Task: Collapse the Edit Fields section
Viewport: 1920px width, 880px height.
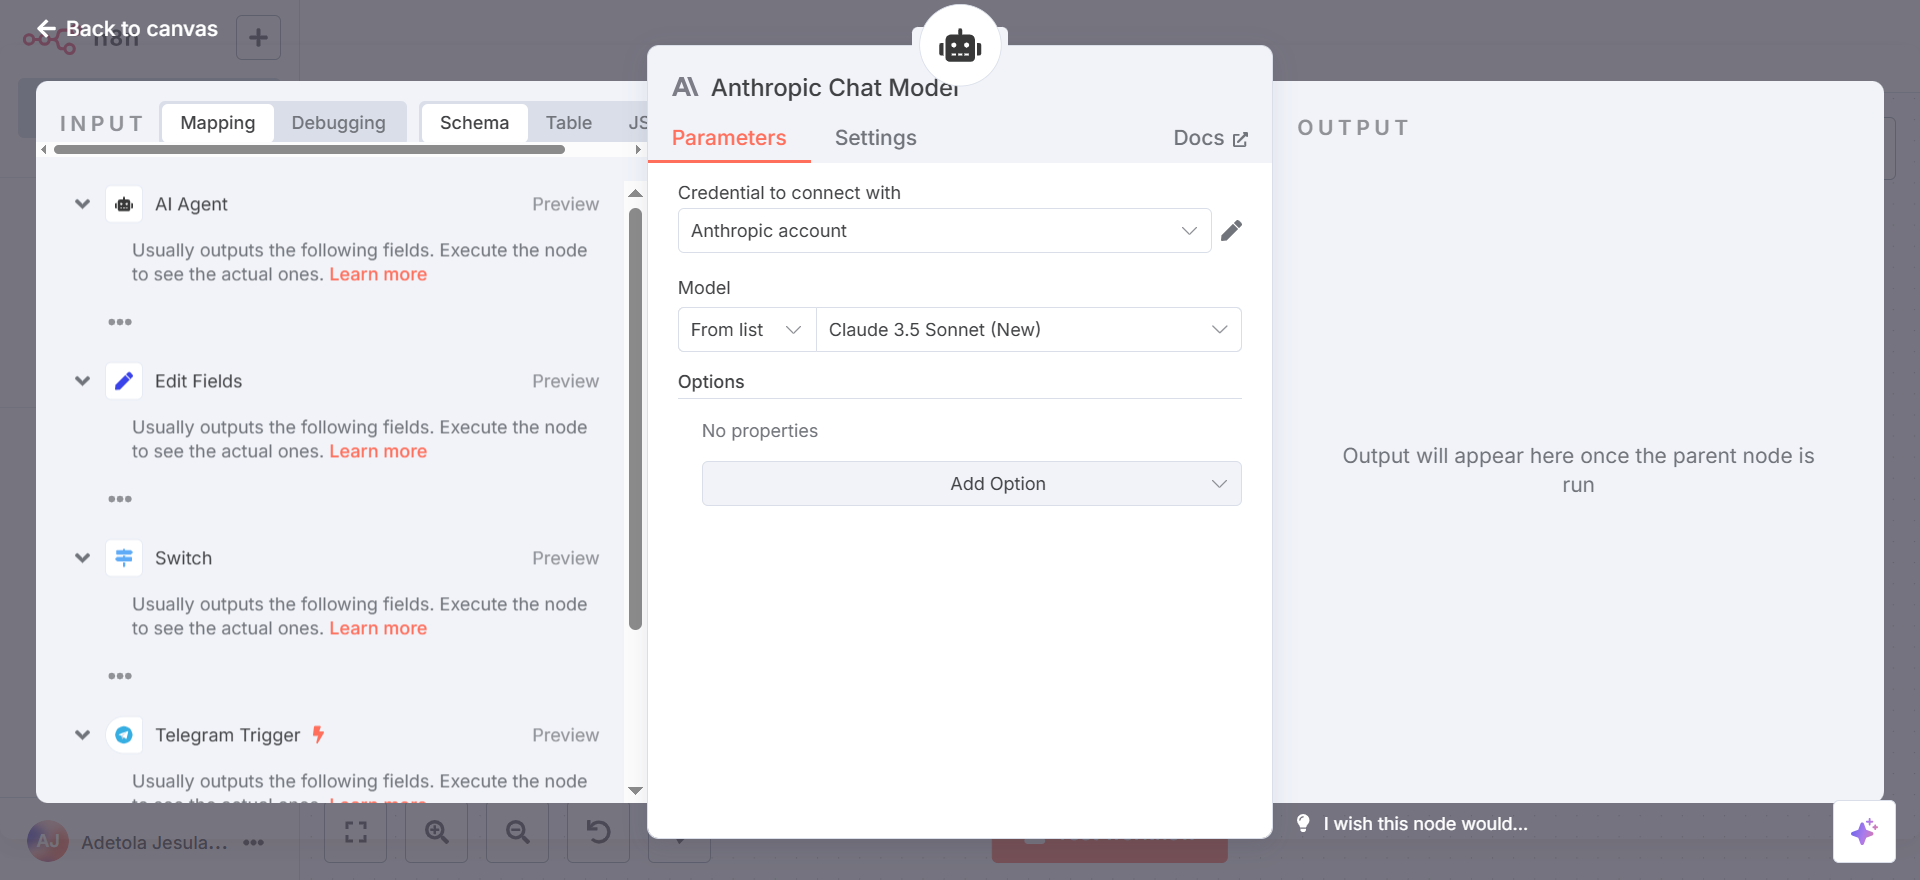Action: (83, 381)
